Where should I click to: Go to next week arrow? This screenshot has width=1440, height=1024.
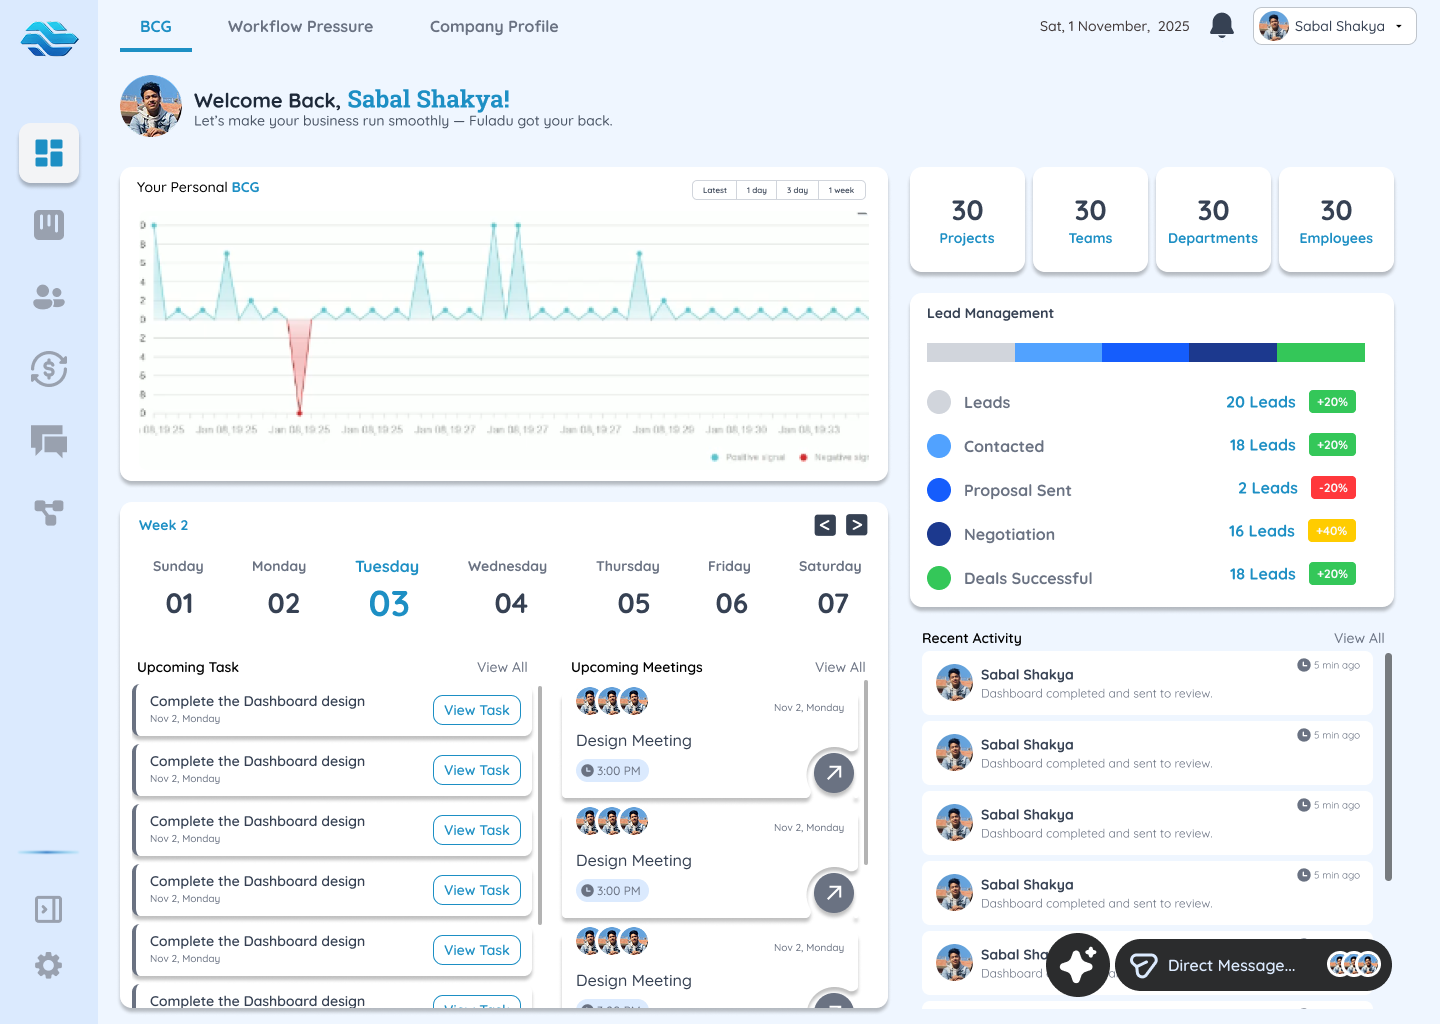[857, 525]
